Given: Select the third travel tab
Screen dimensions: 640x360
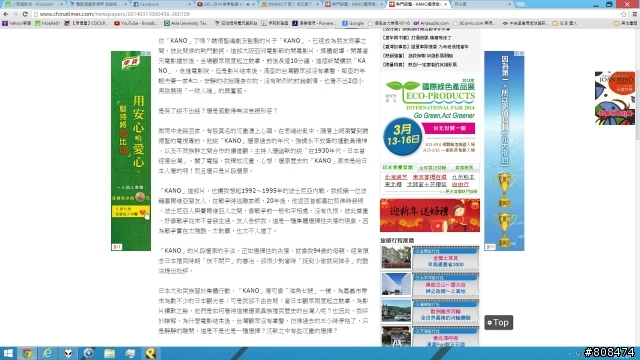Looking at the screenshot, I should click(x=464, y=168).
